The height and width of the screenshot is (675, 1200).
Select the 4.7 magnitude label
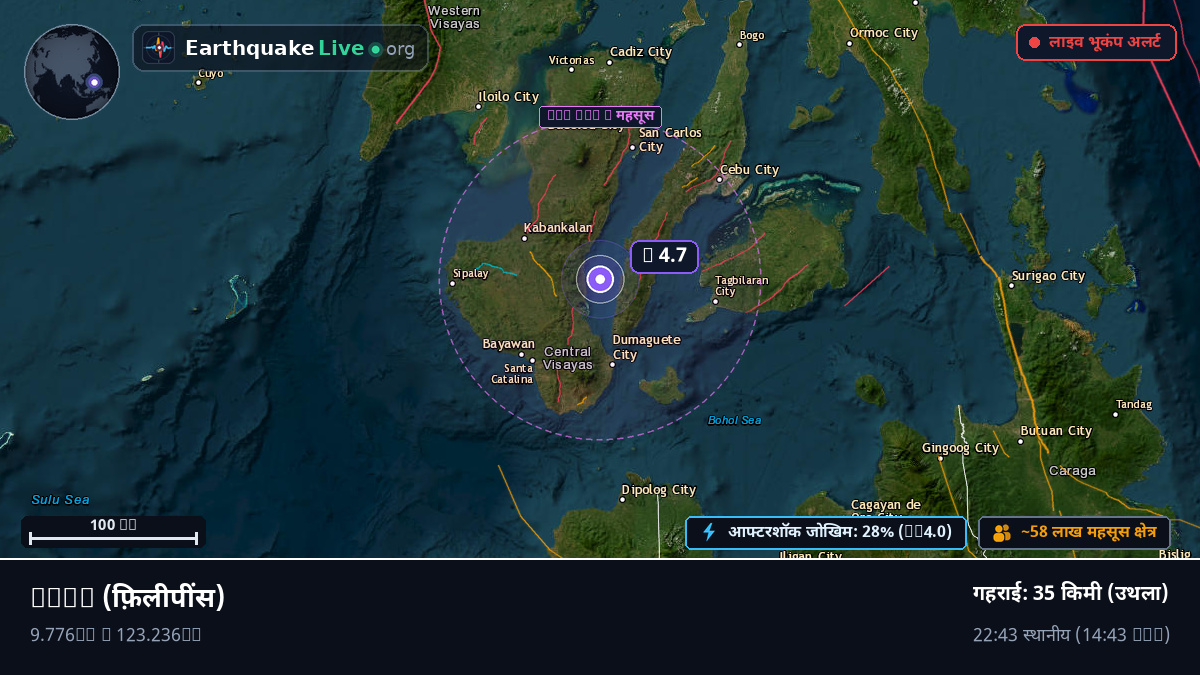coord(664,256)
